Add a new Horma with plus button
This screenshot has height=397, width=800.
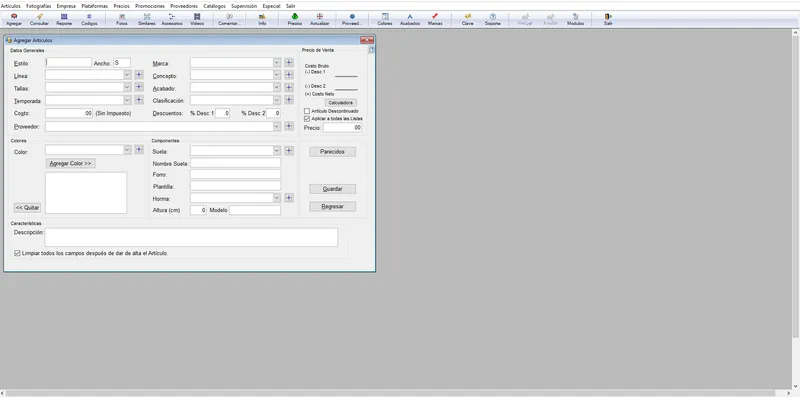click(x=289, y=198)
